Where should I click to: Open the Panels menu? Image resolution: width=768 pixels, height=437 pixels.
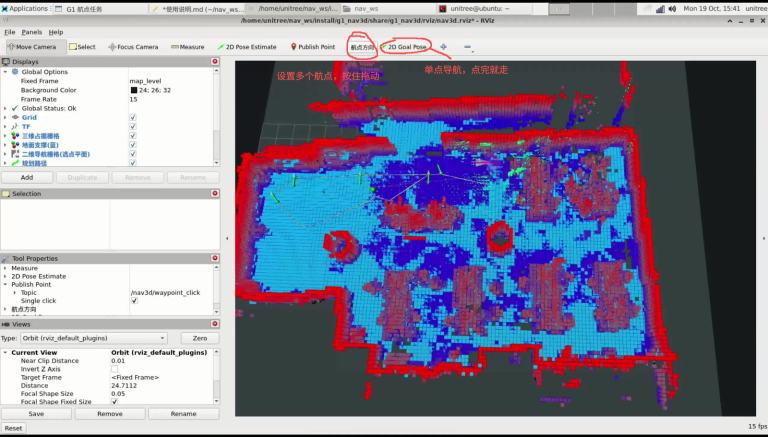(32, 32)
